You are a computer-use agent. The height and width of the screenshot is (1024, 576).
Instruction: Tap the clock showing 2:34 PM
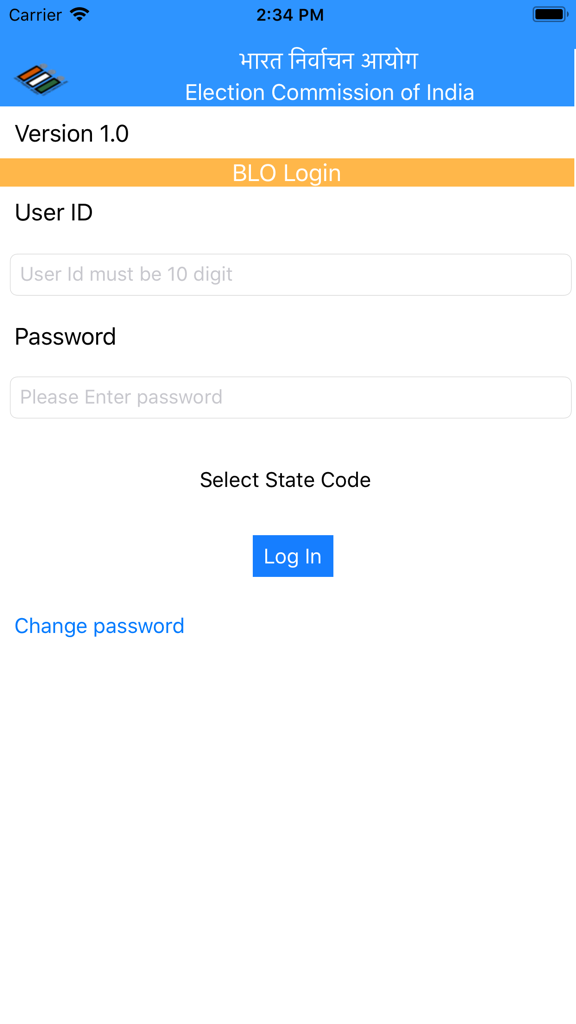tap(288, 15)
